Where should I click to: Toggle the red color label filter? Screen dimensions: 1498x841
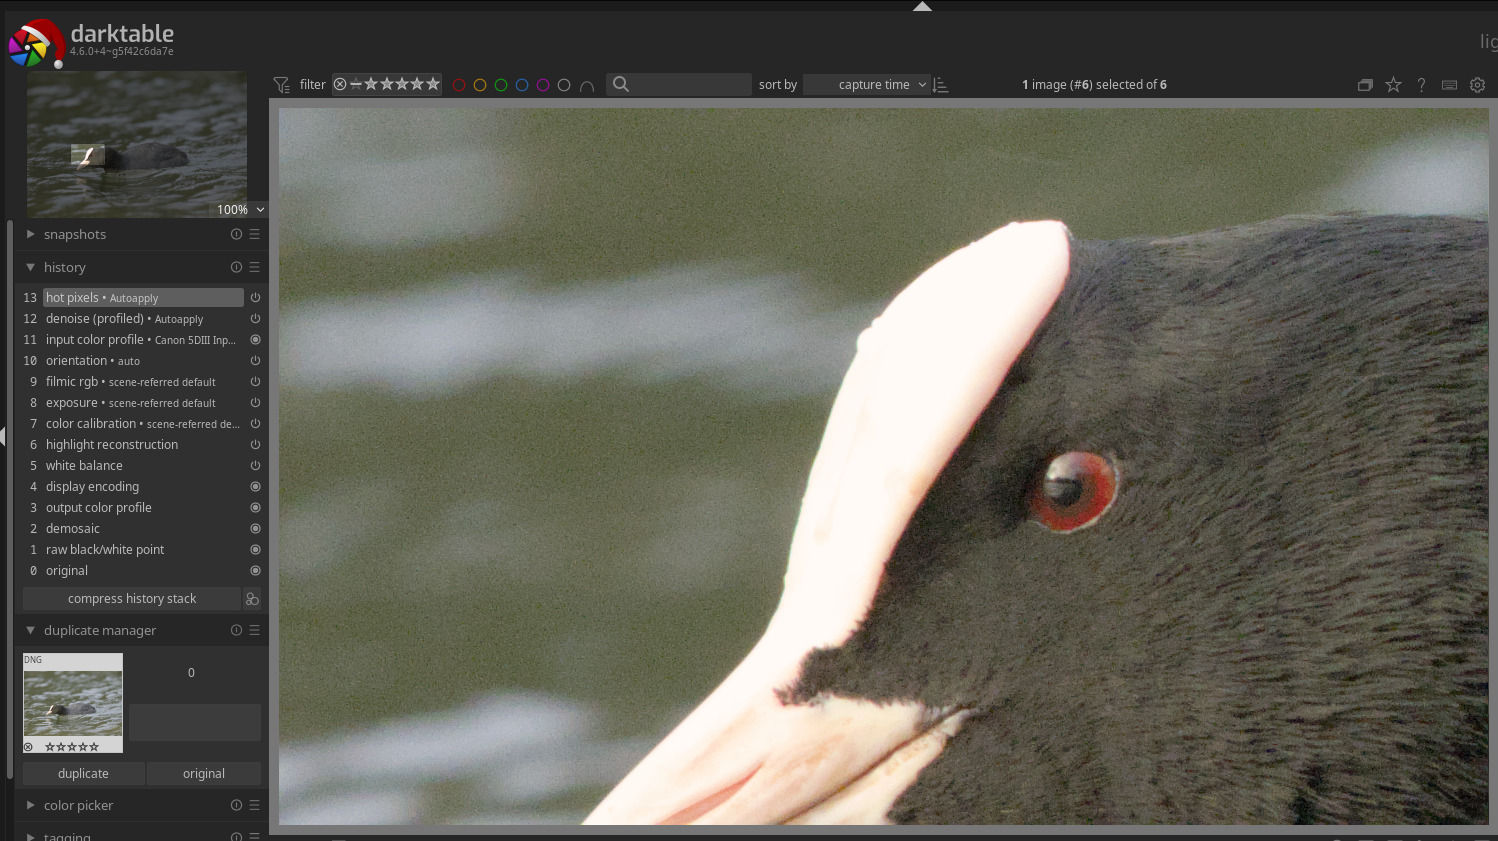pos(459,85)
